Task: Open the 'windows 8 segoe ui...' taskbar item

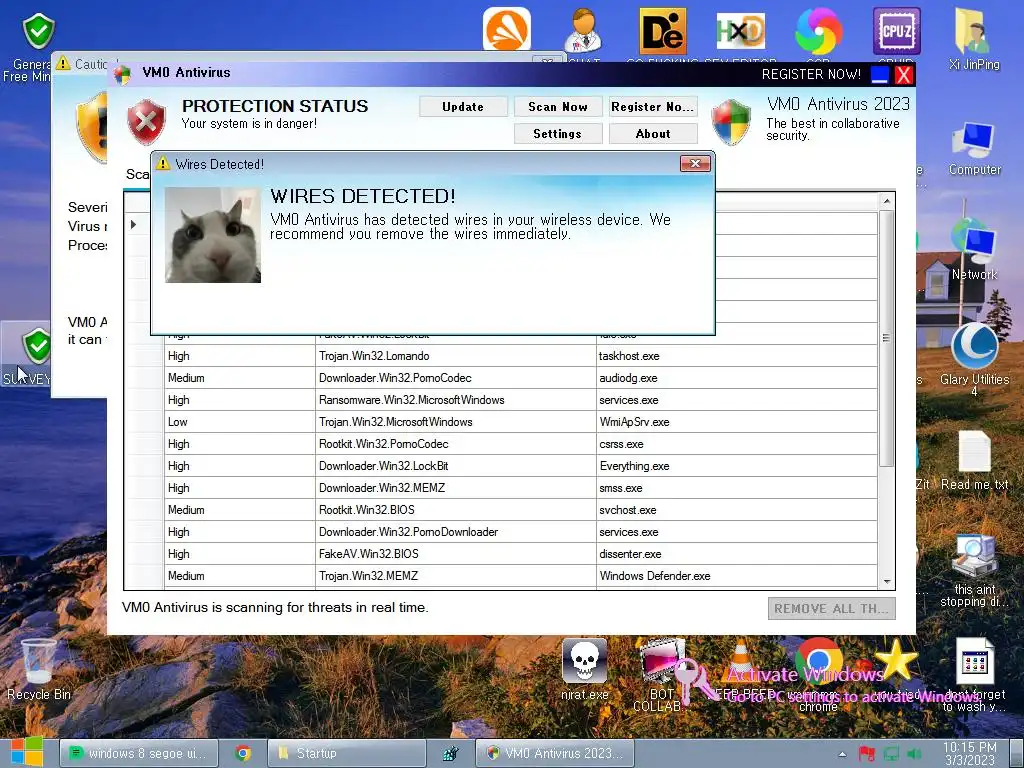Action: tap(139, 753)
